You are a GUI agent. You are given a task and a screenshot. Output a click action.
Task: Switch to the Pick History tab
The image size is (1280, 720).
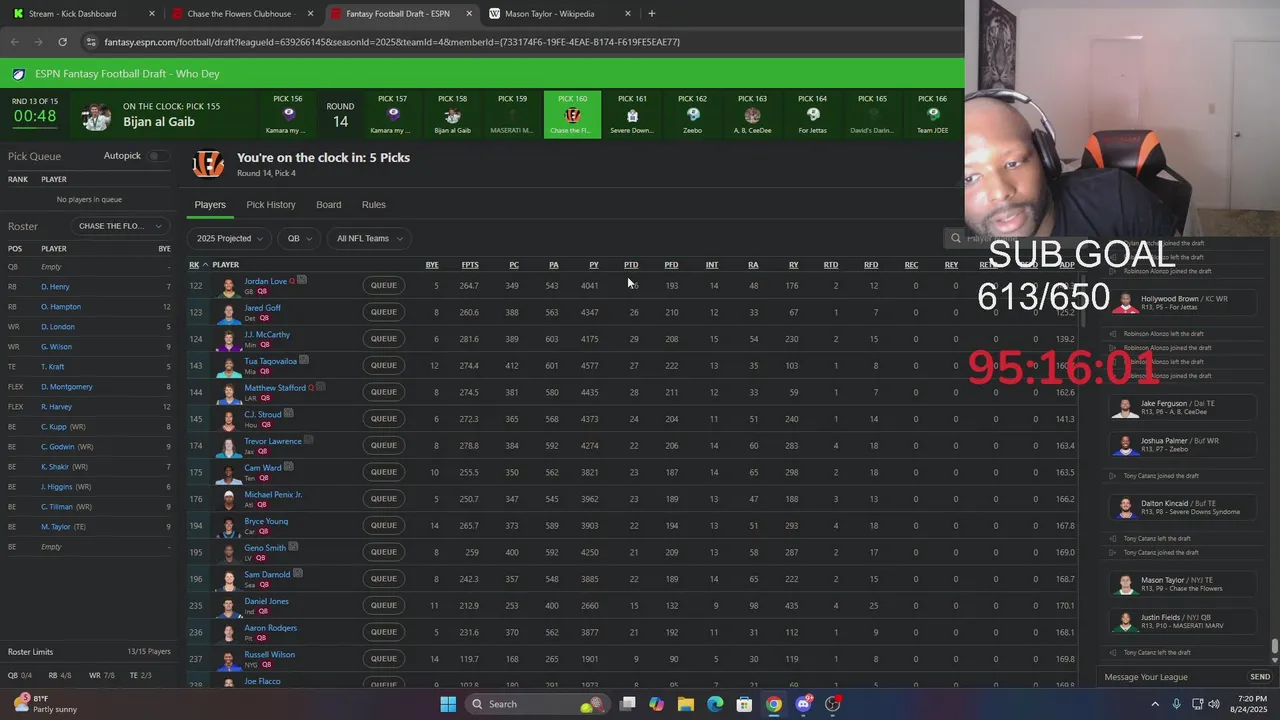271,205
